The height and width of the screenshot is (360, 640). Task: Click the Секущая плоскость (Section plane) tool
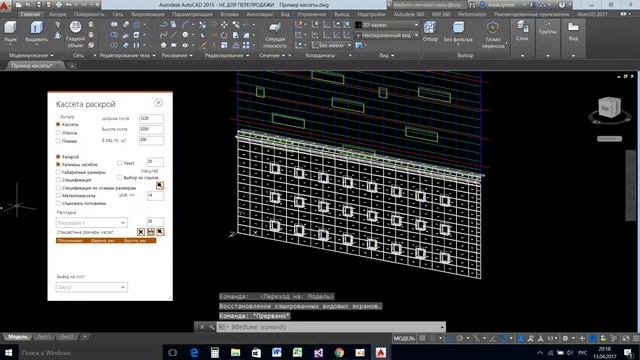[x=275, y=34]
